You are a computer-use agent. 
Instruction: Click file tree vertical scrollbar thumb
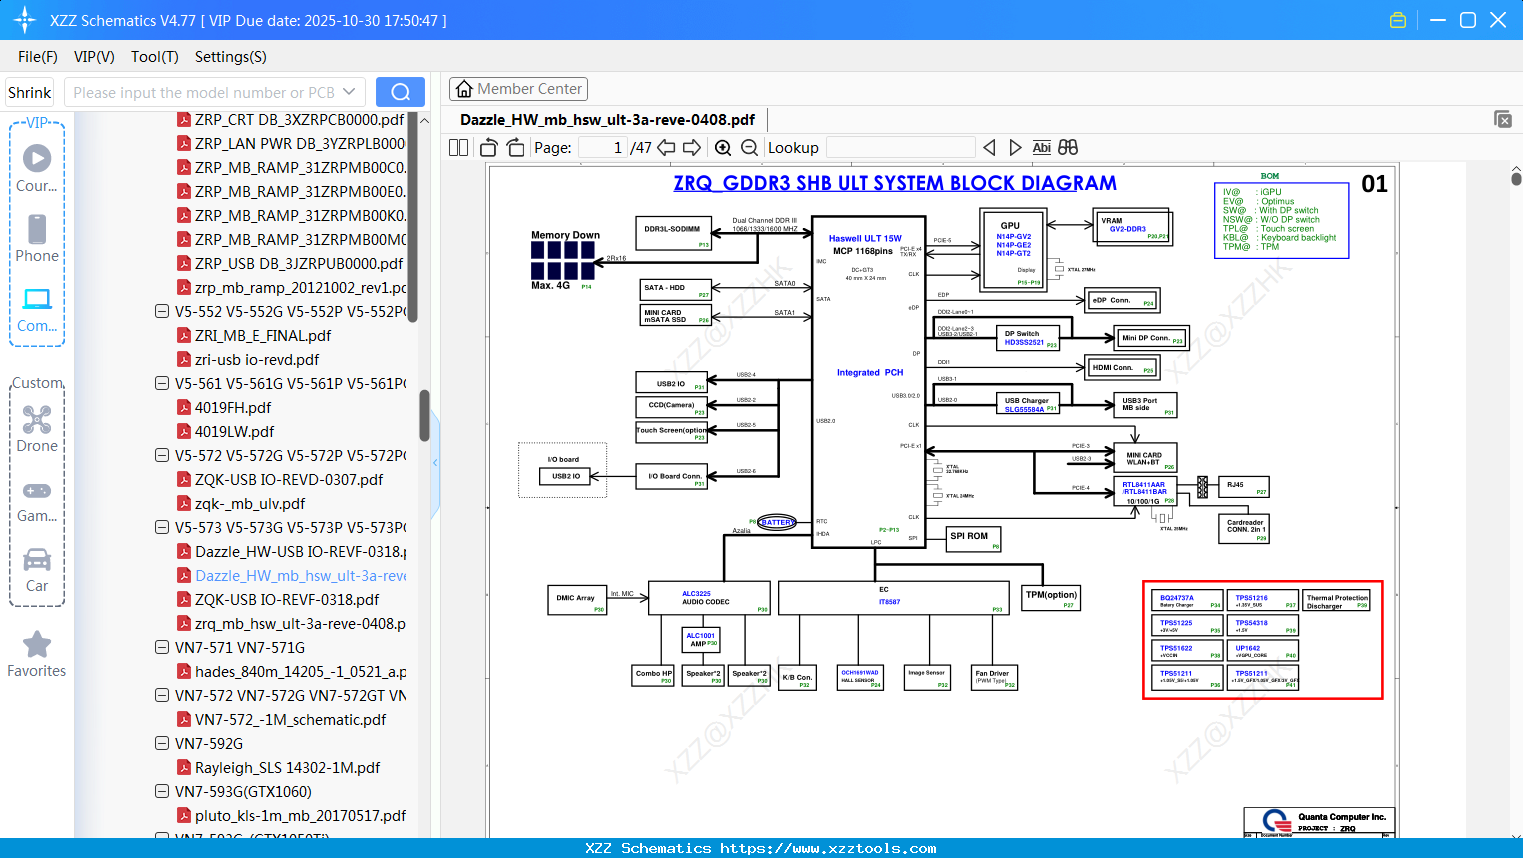coord(424,415)
